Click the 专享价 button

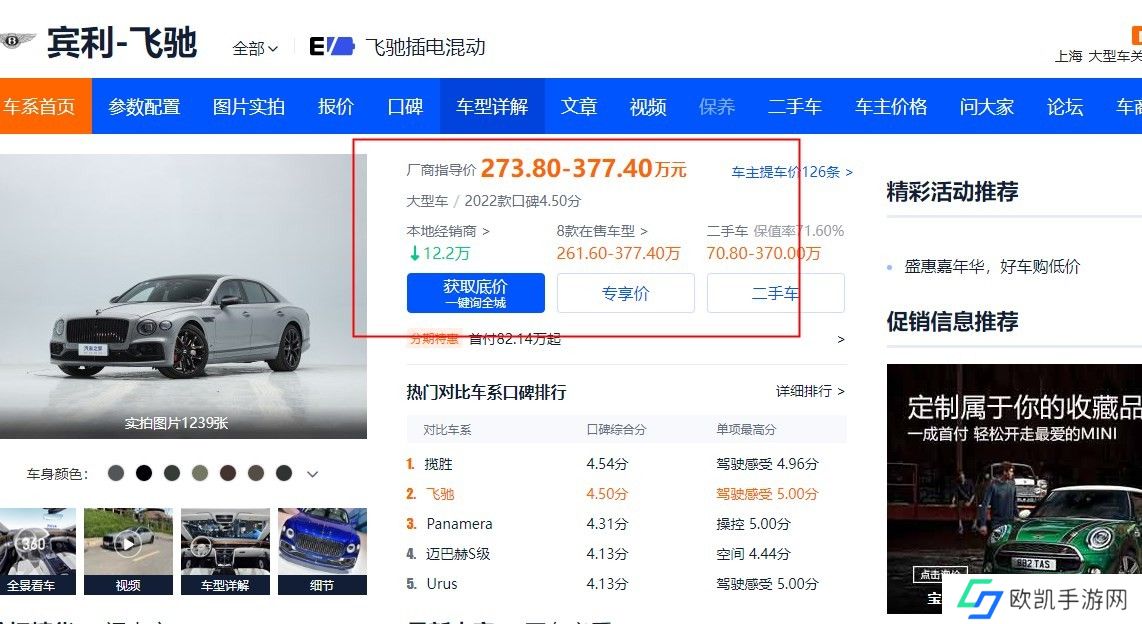tap(625, 293)
